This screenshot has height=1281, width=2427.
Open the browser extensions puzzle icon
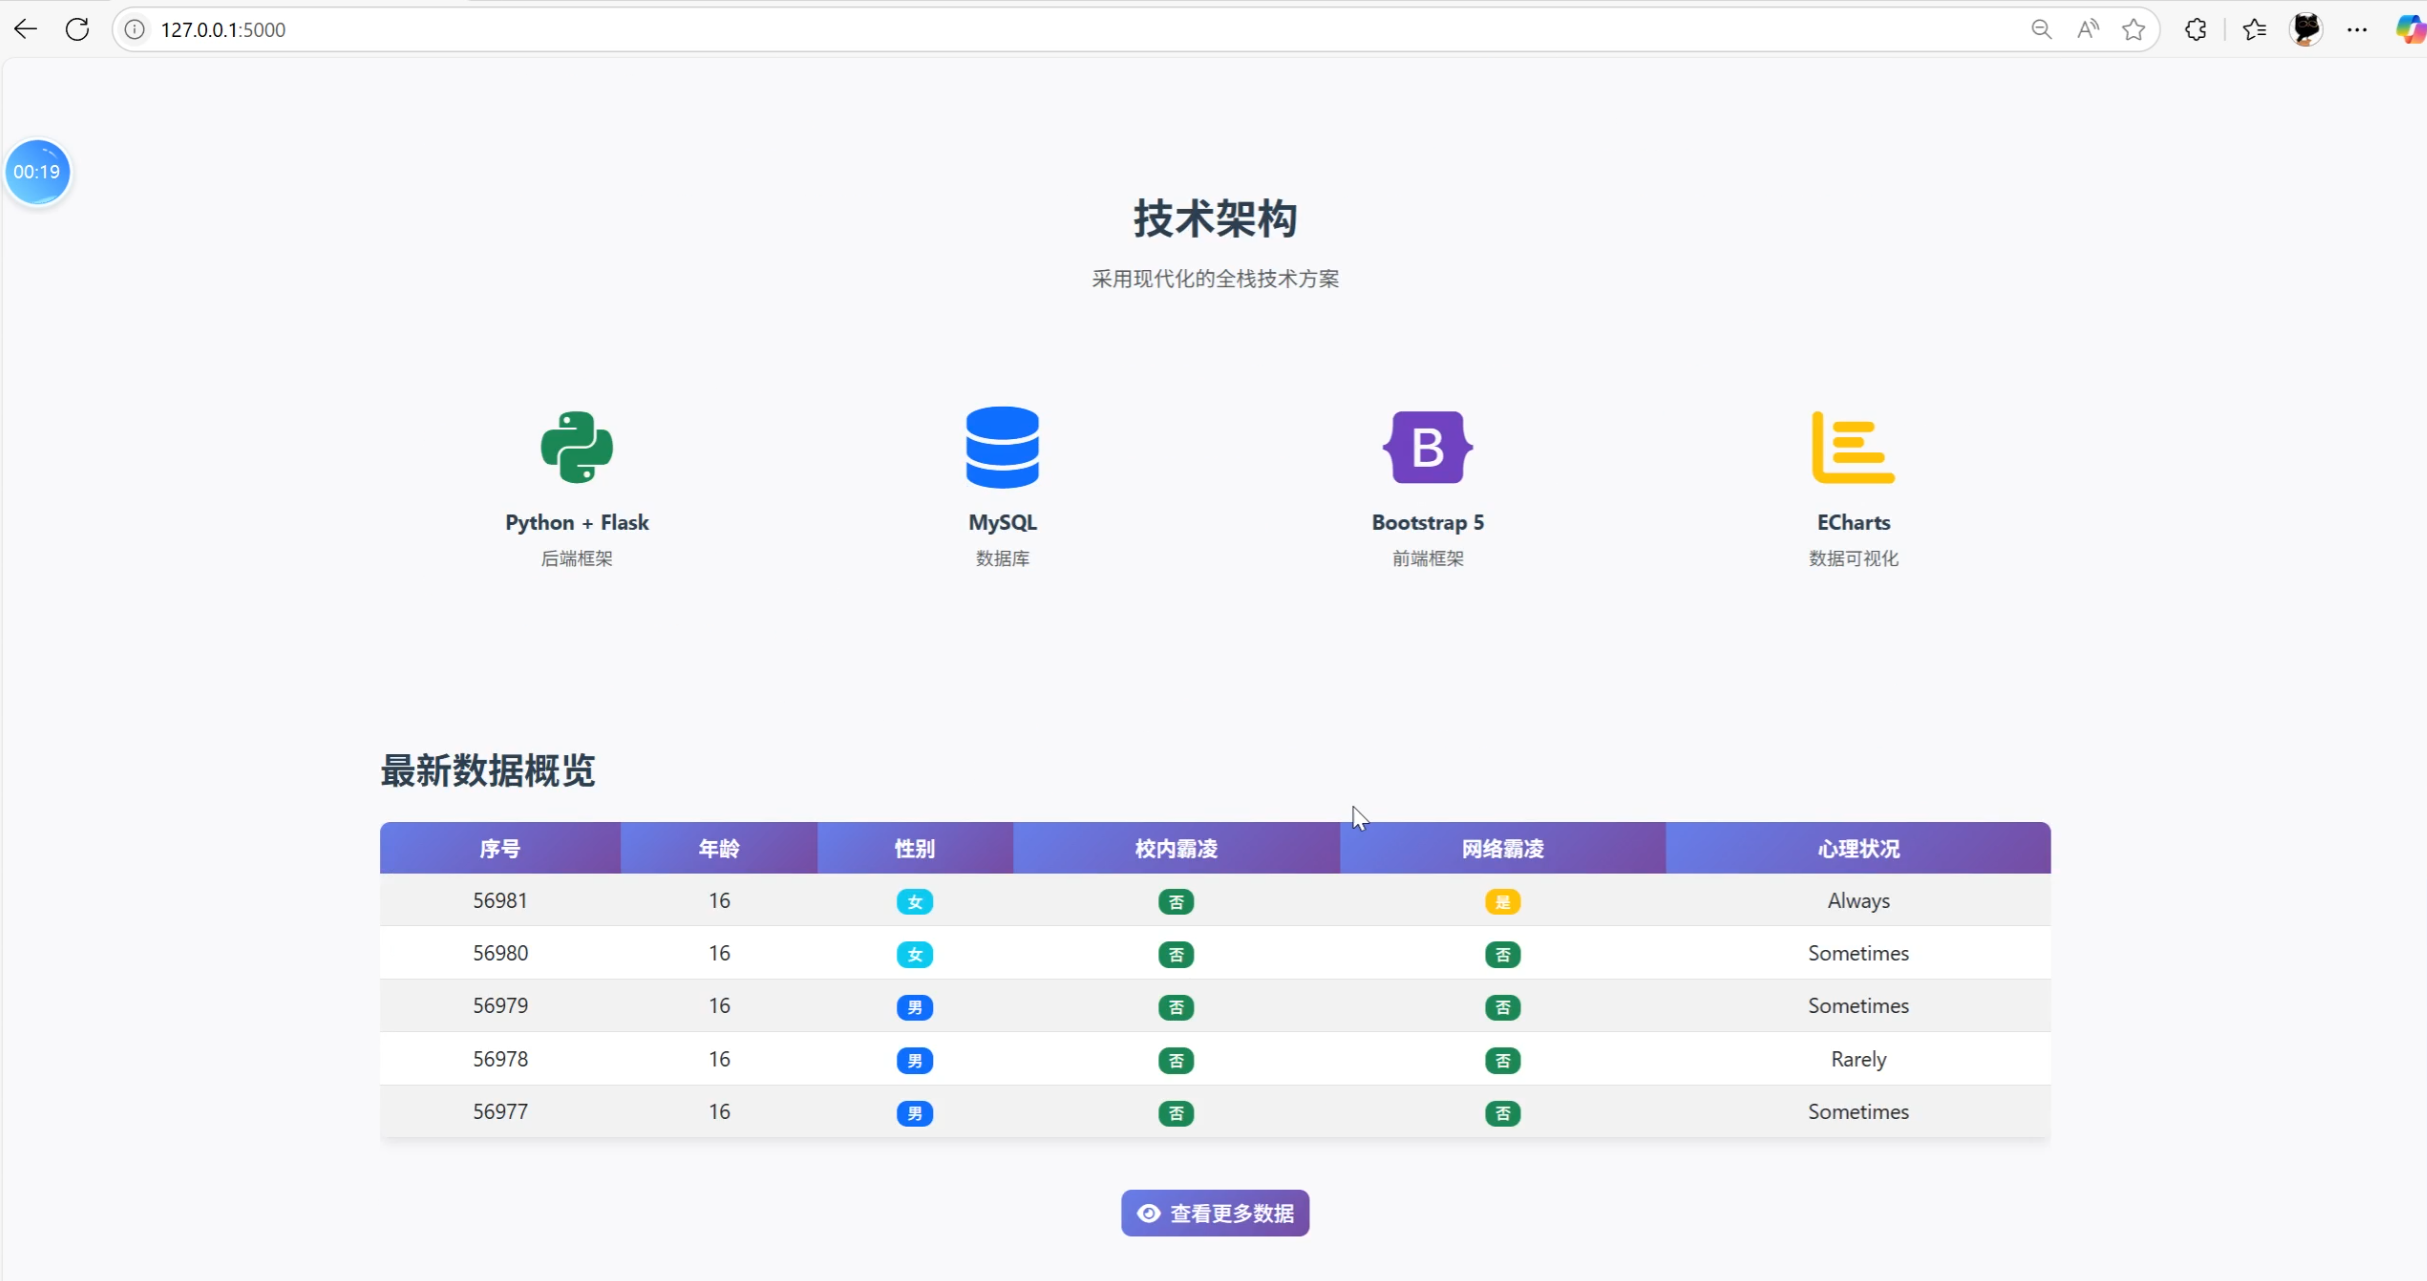[2196, 30]
